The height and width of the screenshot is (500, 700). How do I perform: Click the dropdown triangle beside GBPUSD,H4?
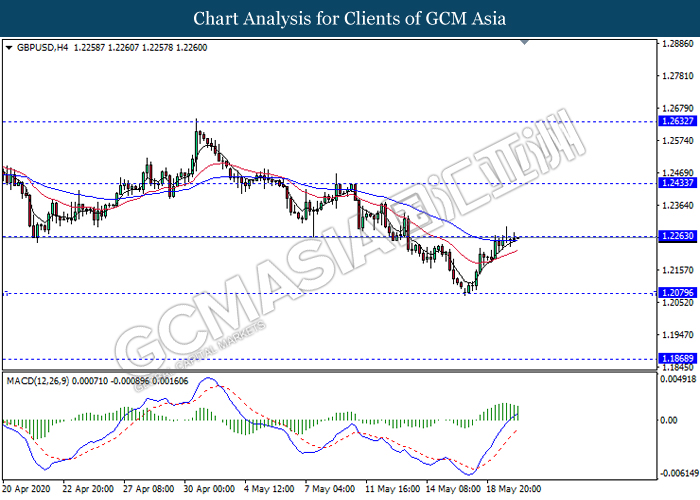pyautogui.click(x=9, y=48)
